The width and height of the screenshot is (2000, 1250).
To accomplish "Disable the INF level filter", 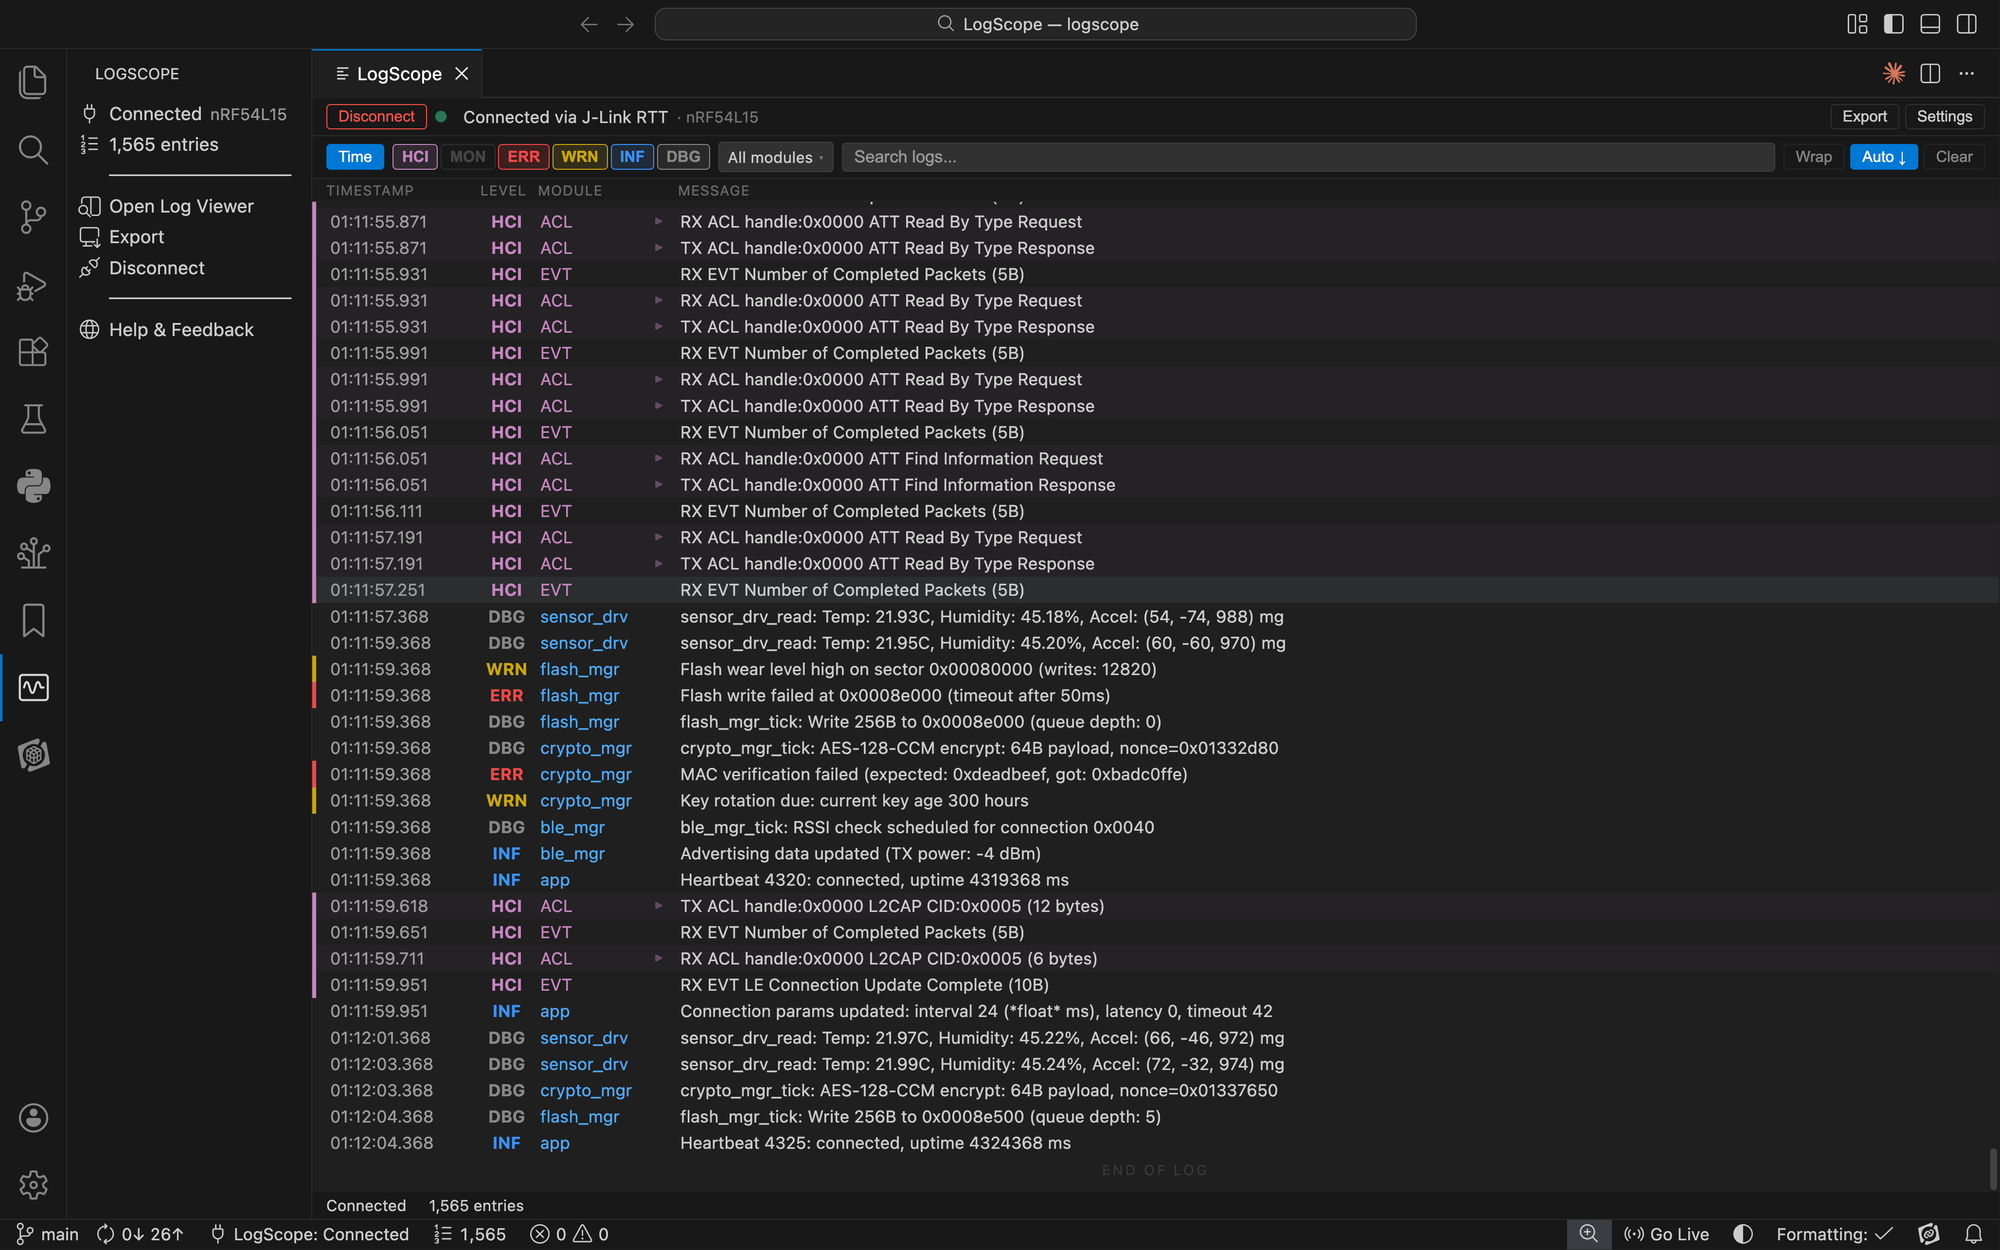I will (x=632, y=157).
